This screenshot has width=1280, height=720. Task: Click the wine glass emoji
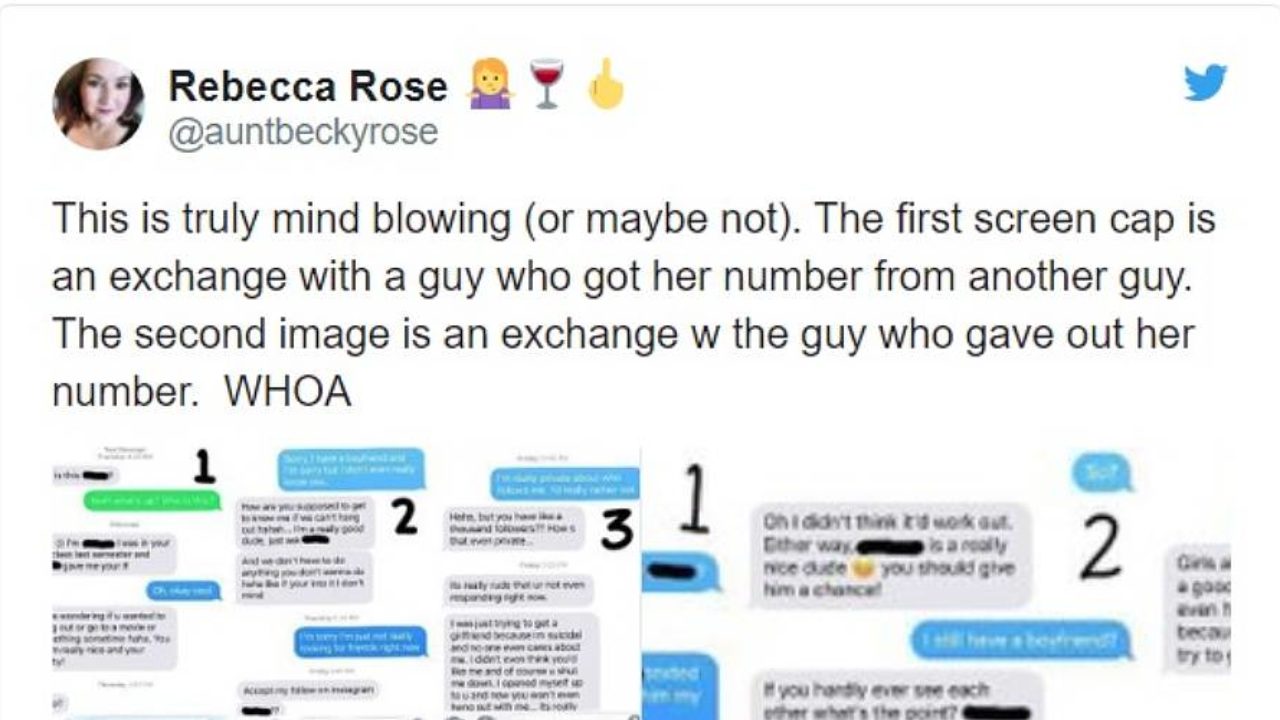point(546,85)
